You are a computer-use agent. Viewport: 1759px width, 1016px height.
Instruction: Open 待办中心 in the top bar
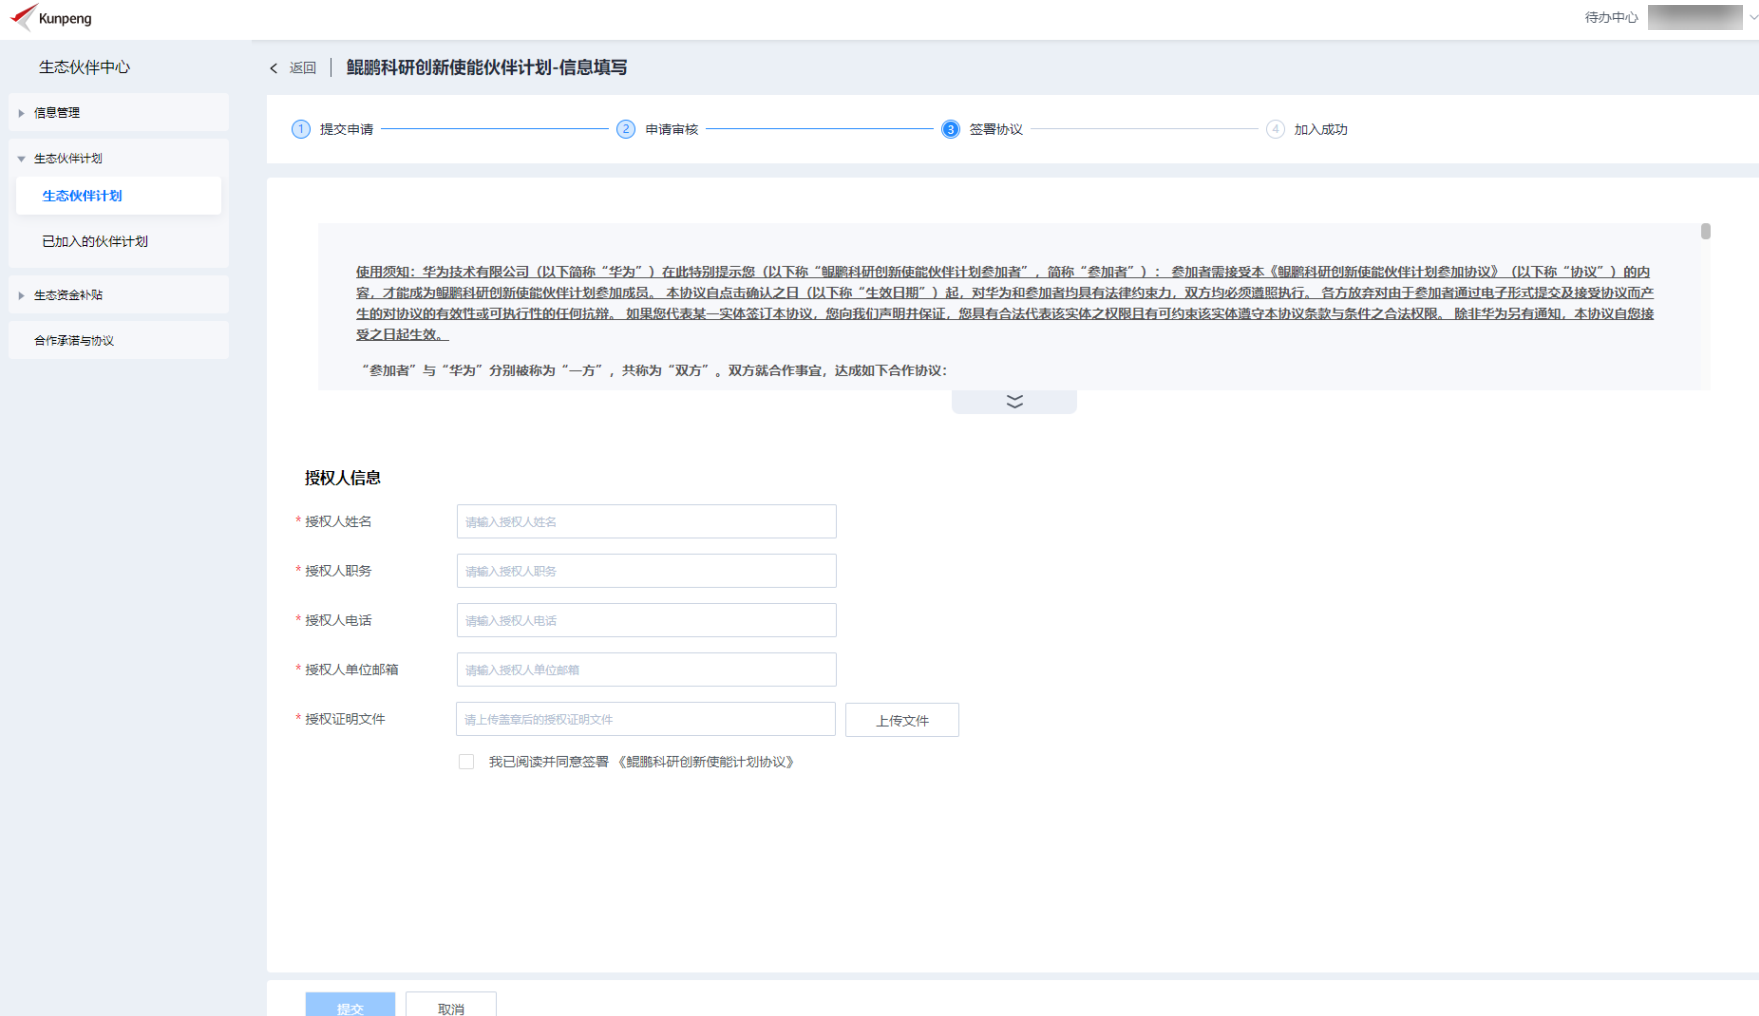coord(1611,17)
